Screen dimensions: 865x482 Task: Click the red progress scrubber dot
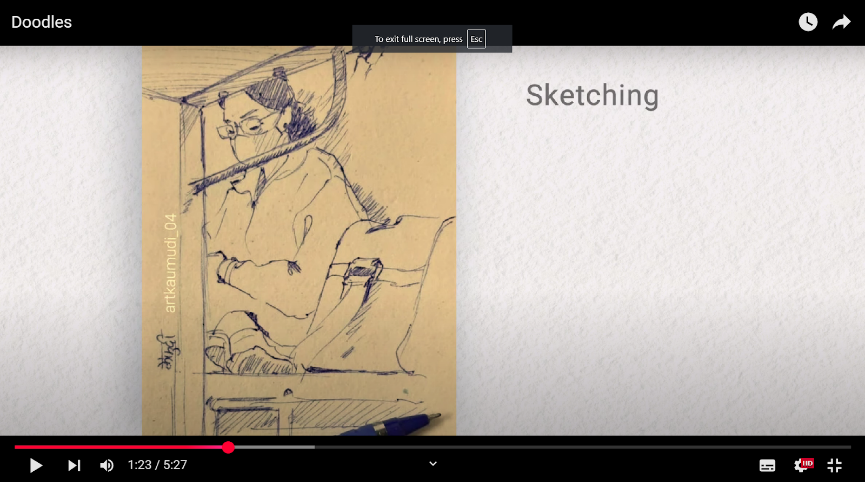pyautogui.click(x=228, y=447)
